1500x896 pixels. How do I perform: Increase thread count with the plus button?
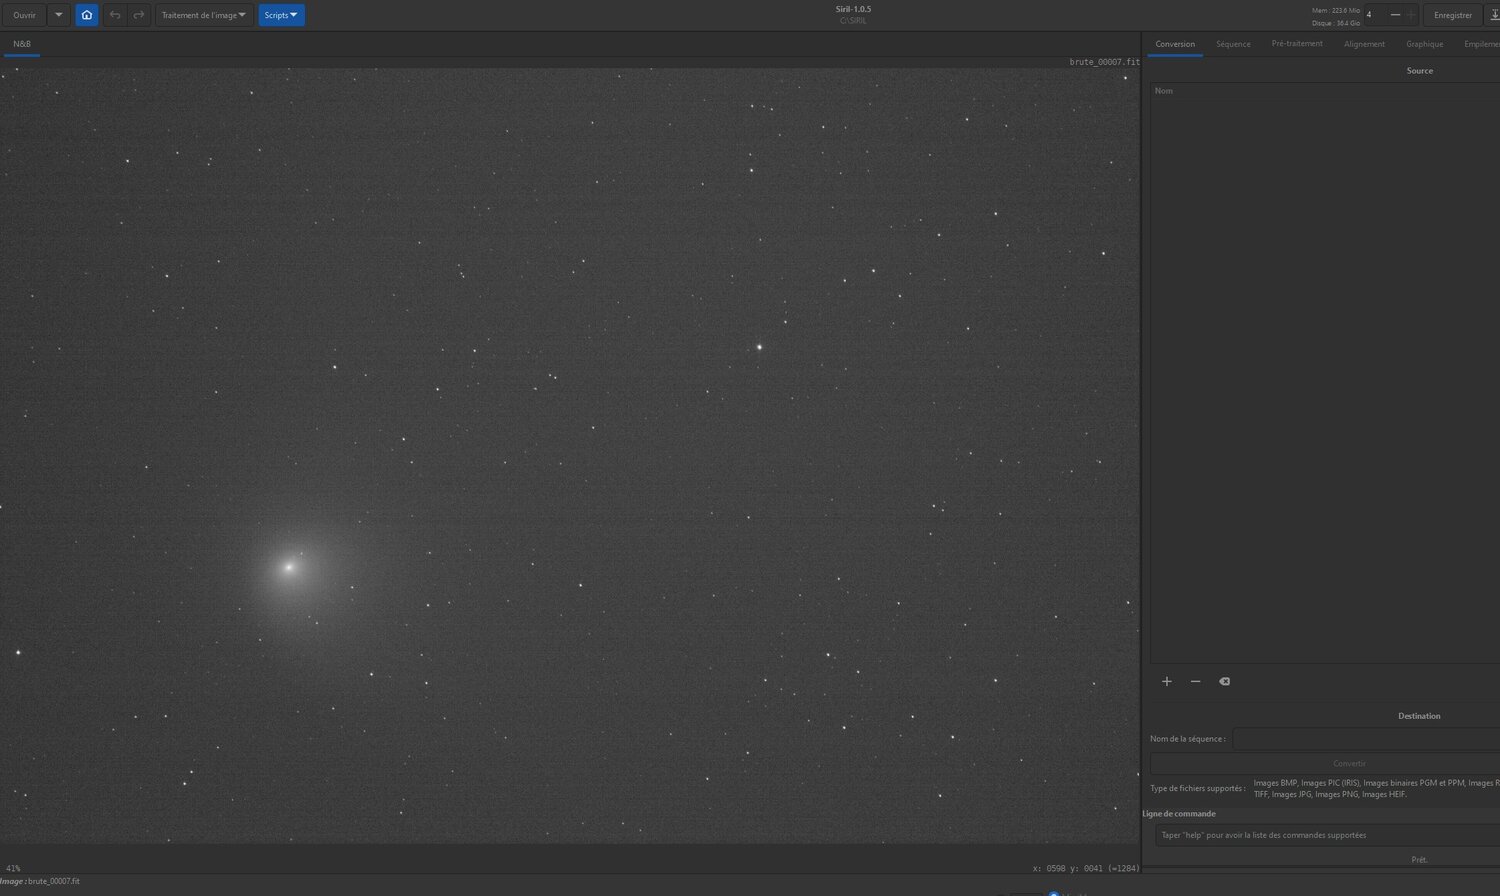pyautogui.click(x=1411, y=15)
